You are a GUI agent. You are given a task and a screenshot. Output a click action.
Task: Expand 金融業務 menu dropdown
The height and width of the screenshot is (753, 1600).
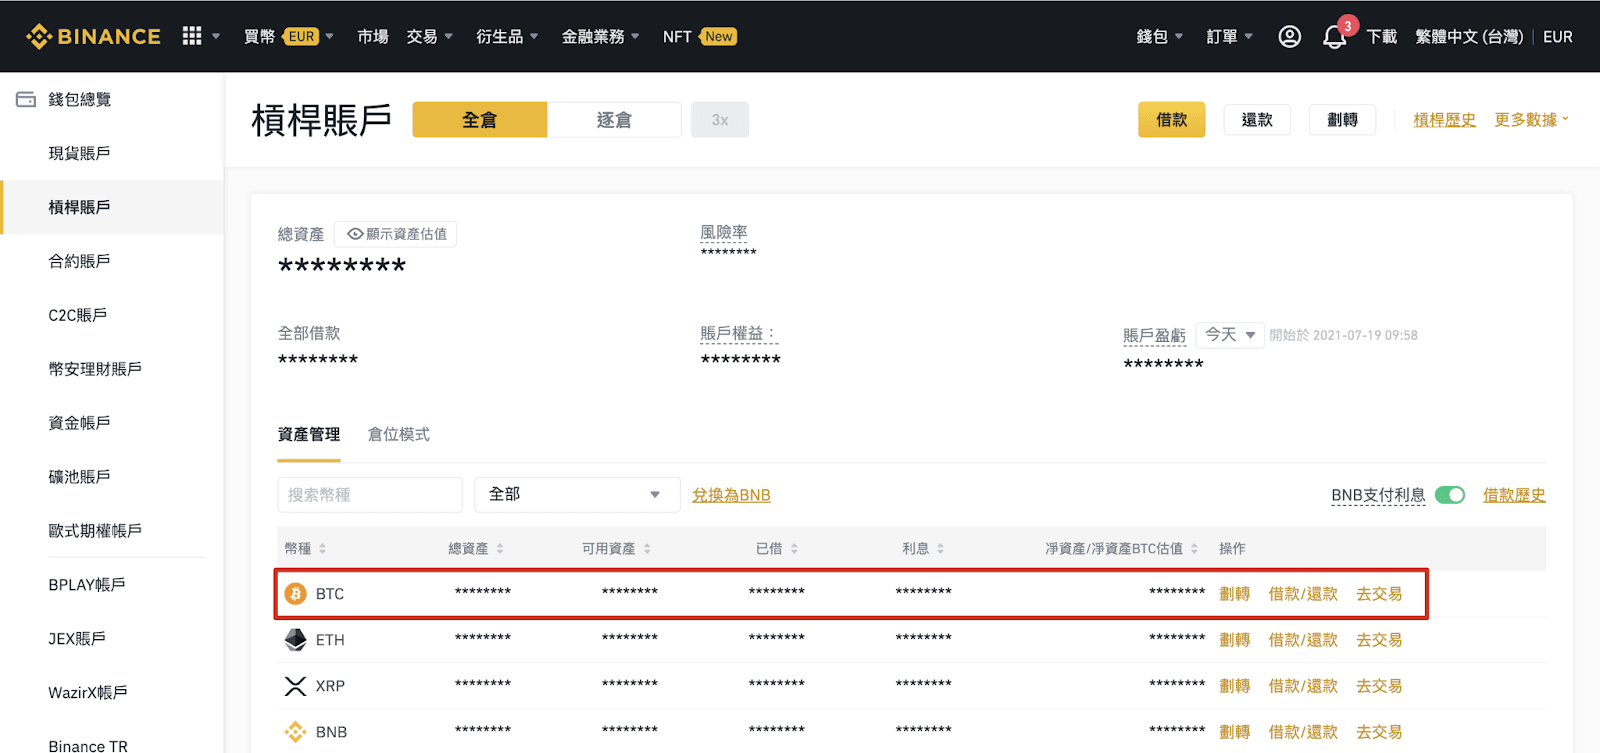600,37
